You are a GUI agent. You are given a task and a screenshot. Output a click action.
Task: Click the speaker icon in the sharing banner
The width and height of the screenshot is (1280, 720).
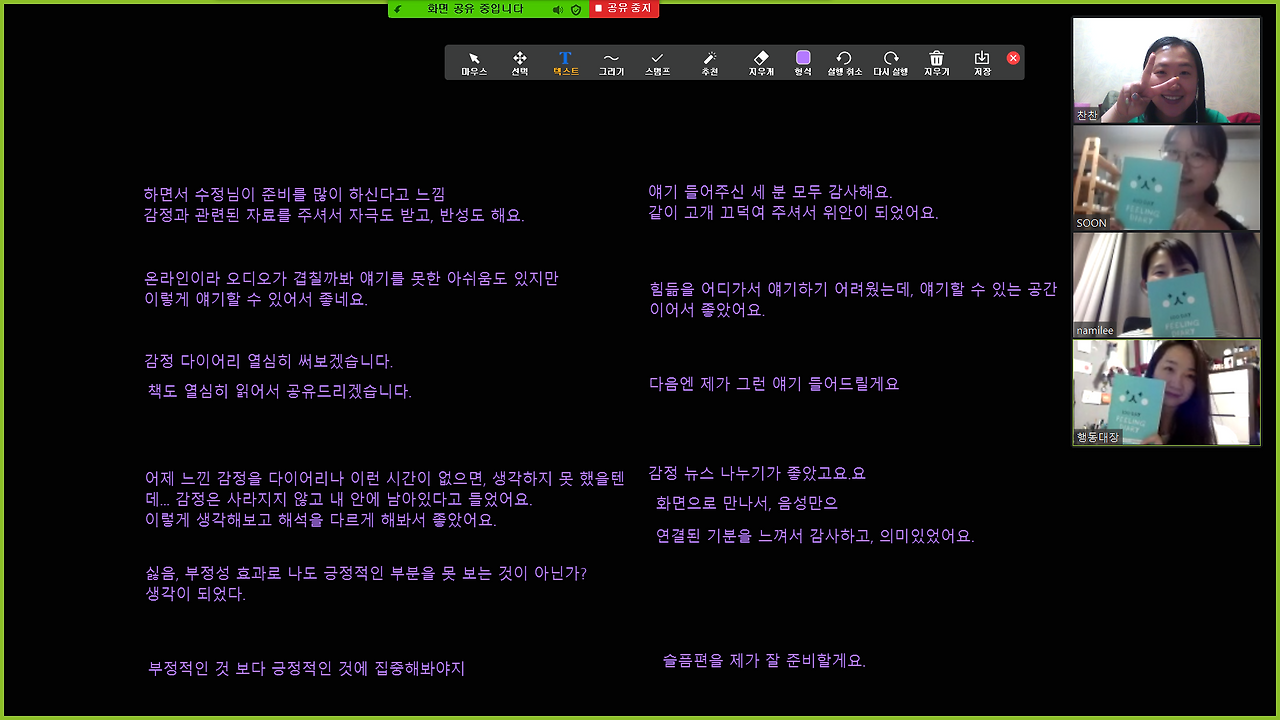tap(556, 8)
